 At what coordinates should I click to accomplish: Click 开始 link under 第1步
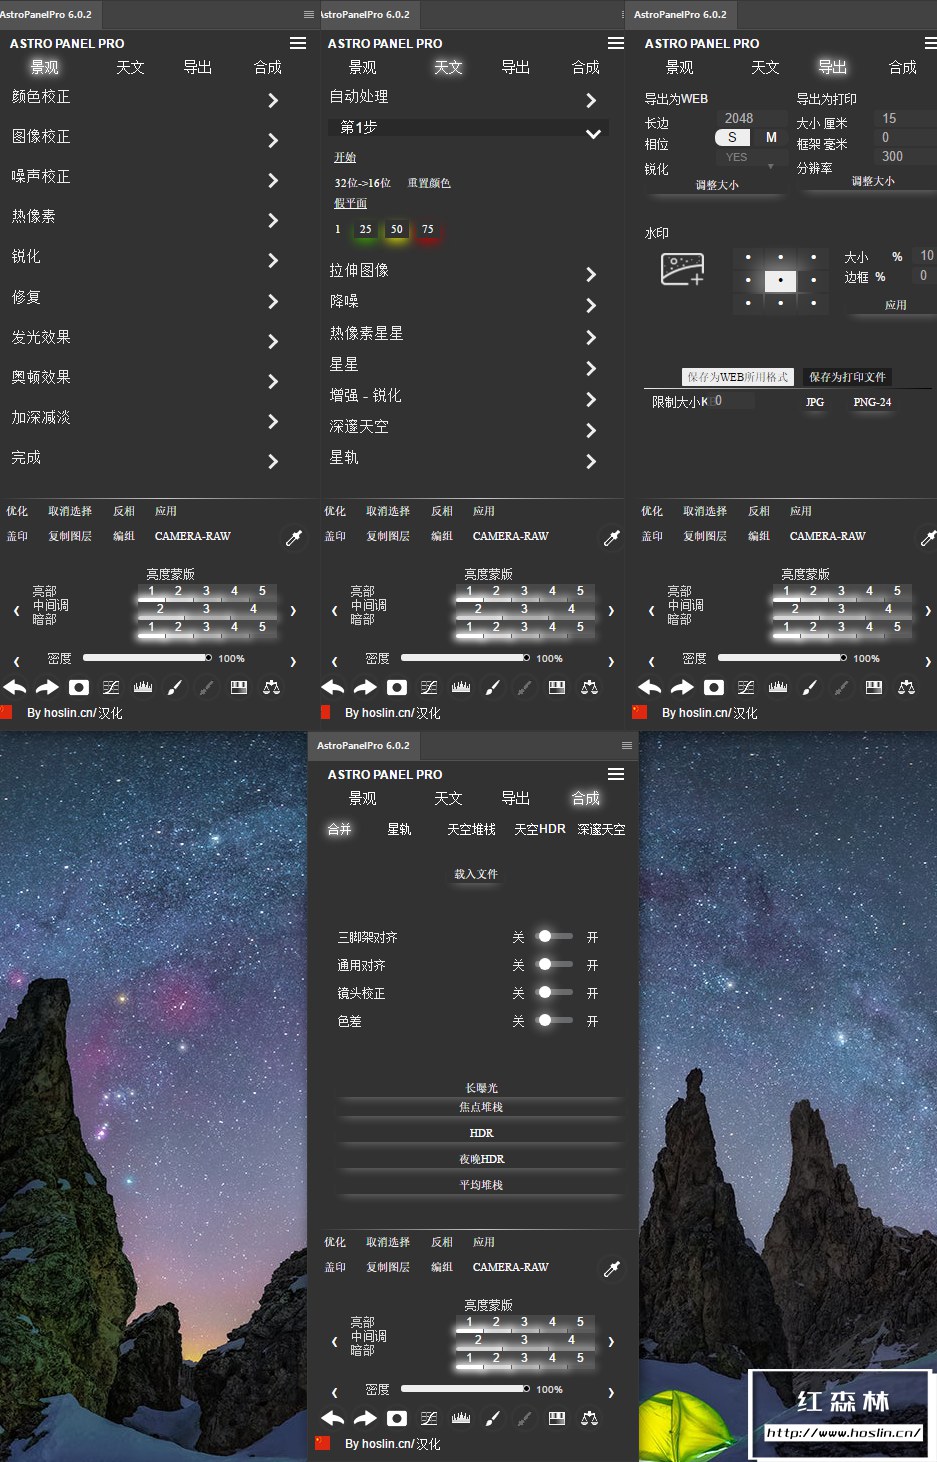[x=345, y=158]
